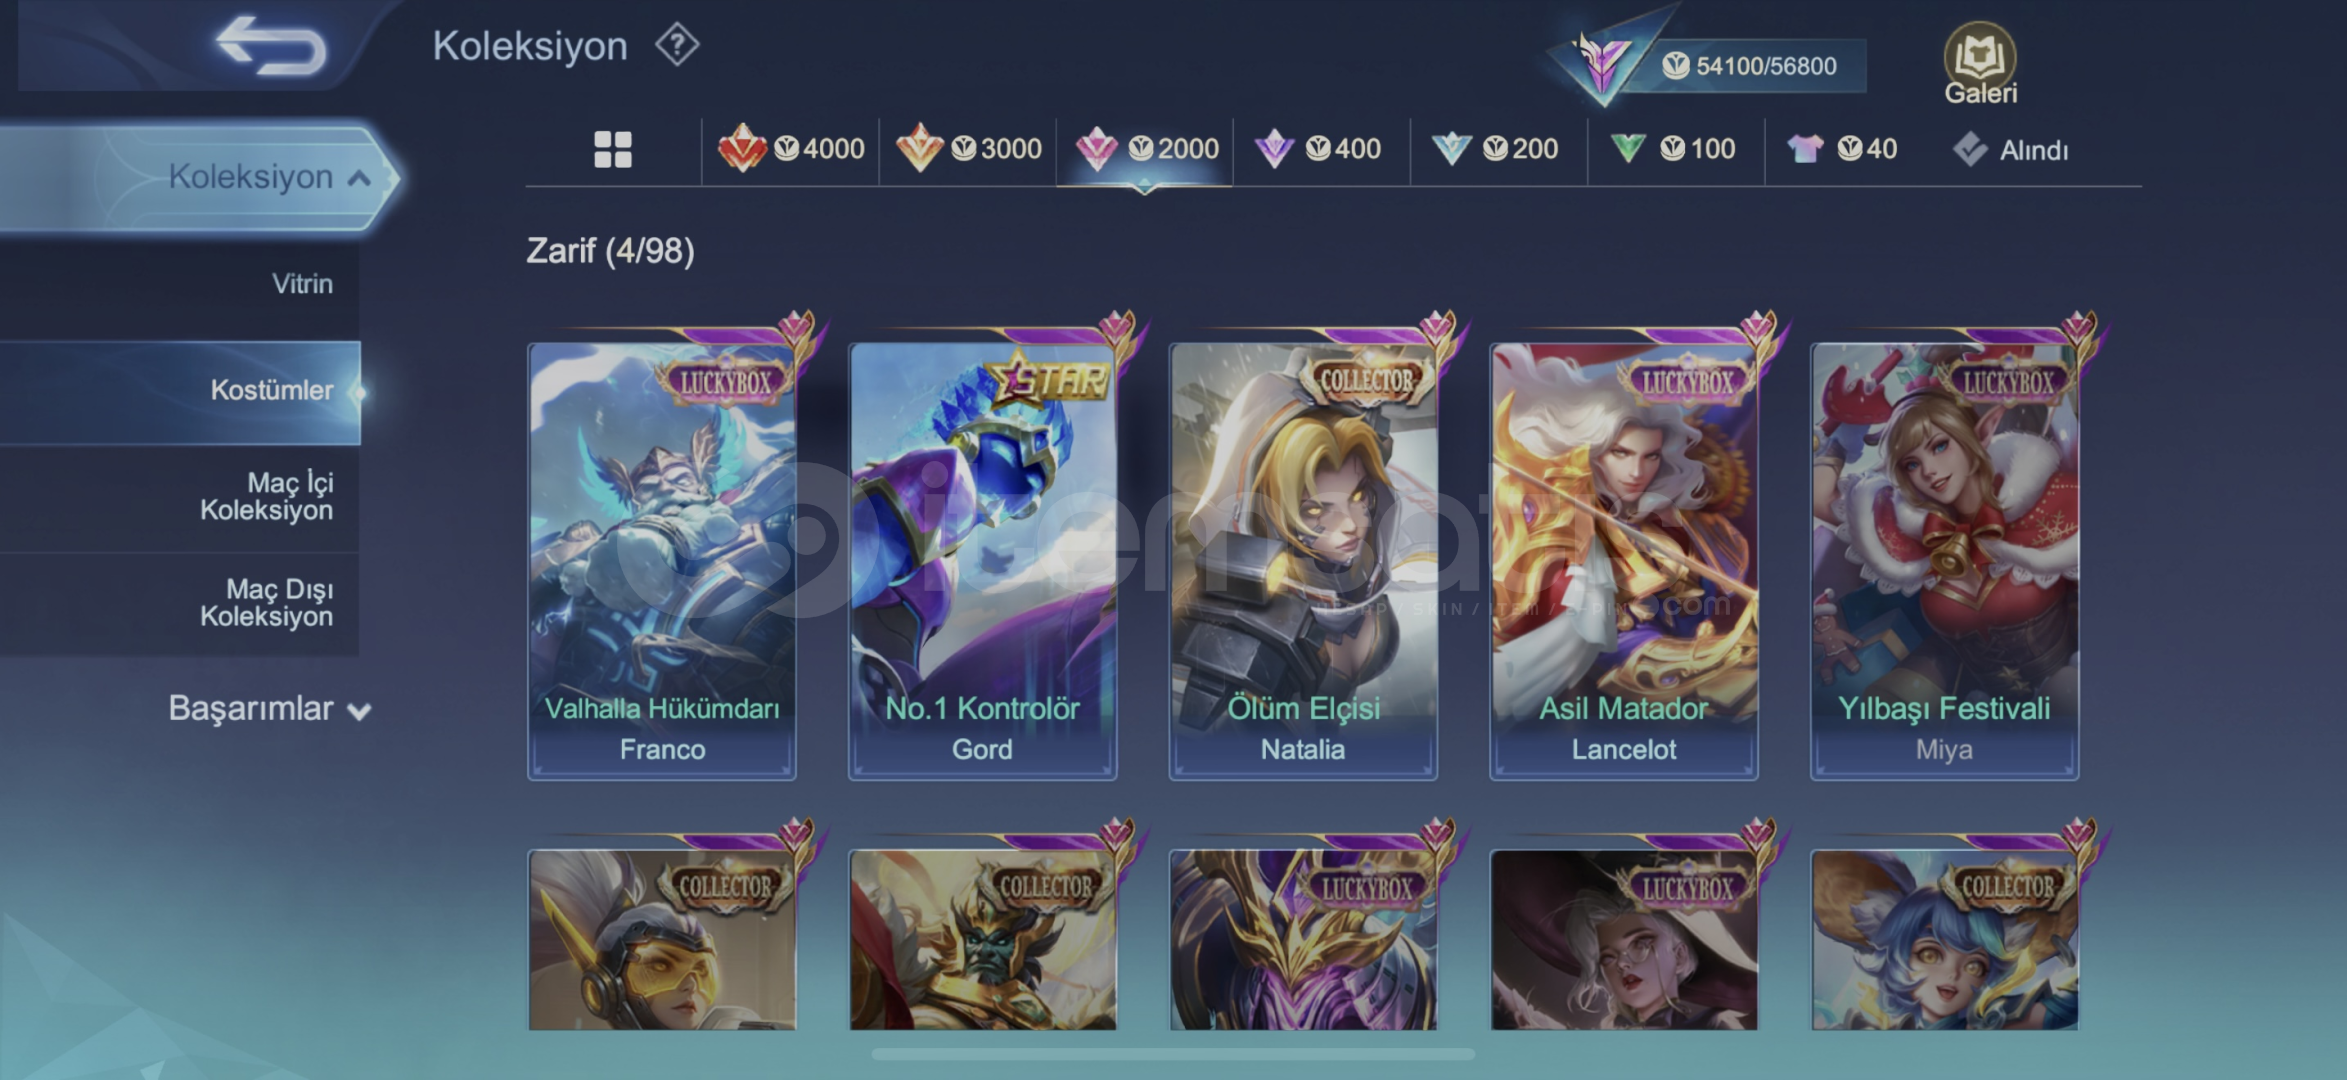Open the Koleksiyon help question mark icon
This screenshot has width=2347, height=1080.
677,45
